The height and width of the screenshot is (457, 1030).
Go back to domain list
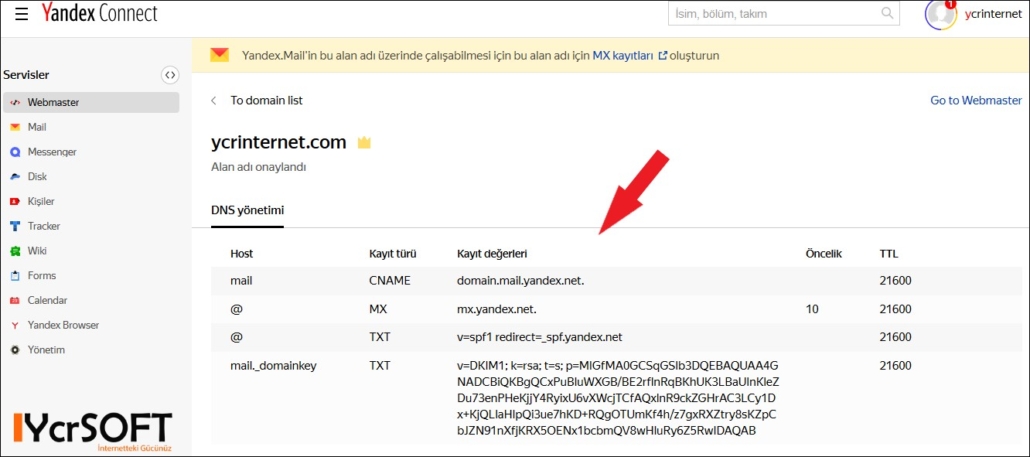266,100
